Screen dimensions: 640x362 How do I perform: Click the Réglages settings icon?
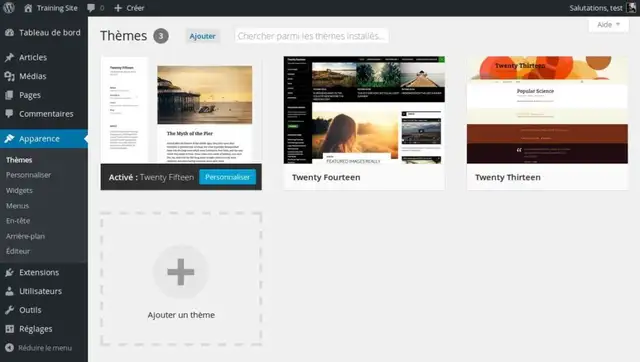click(x=9, y=329)
